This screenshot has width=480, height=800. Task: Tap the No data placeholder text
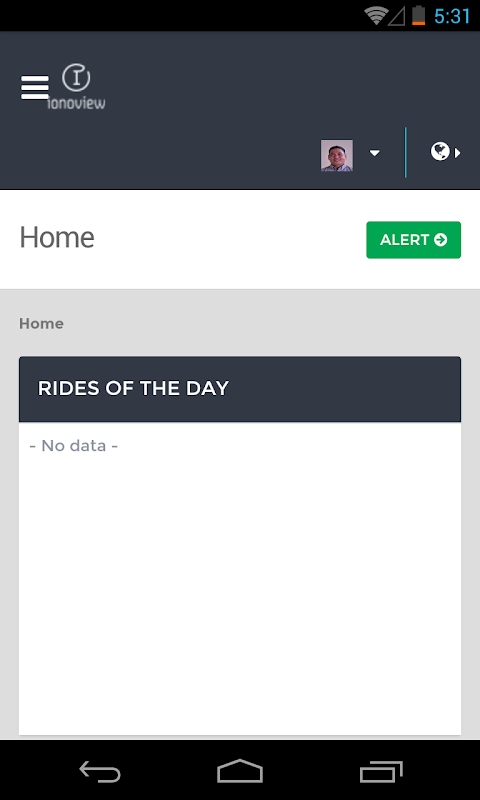[73, 446]
